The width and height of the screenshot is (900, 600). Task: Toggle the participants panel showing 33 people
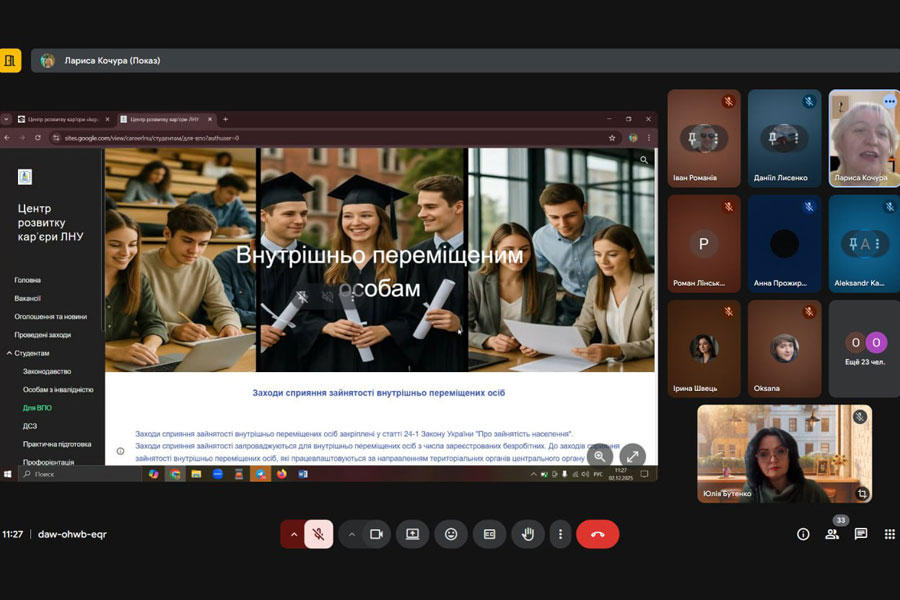(x=832, y=534)
